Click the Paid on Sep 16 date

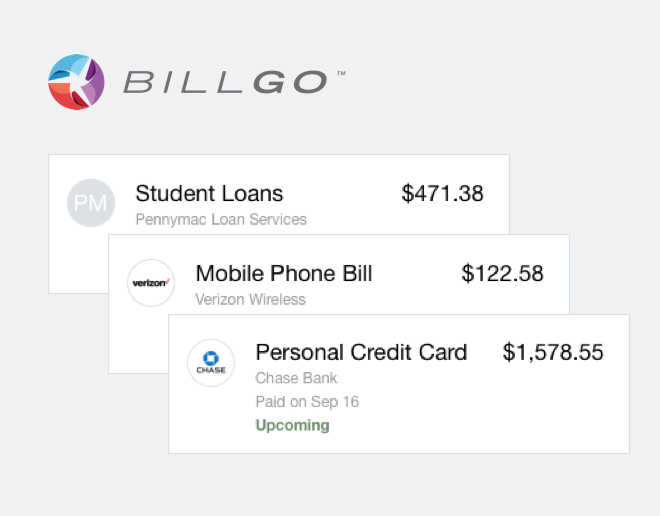(307, 402)
